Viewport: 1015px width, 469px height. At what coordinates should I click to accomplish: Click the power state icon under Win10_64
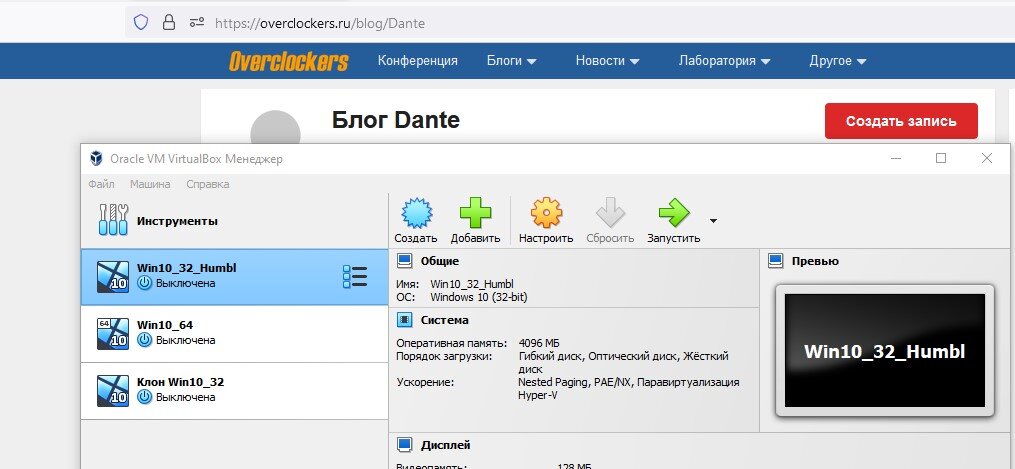click(144, 340)
